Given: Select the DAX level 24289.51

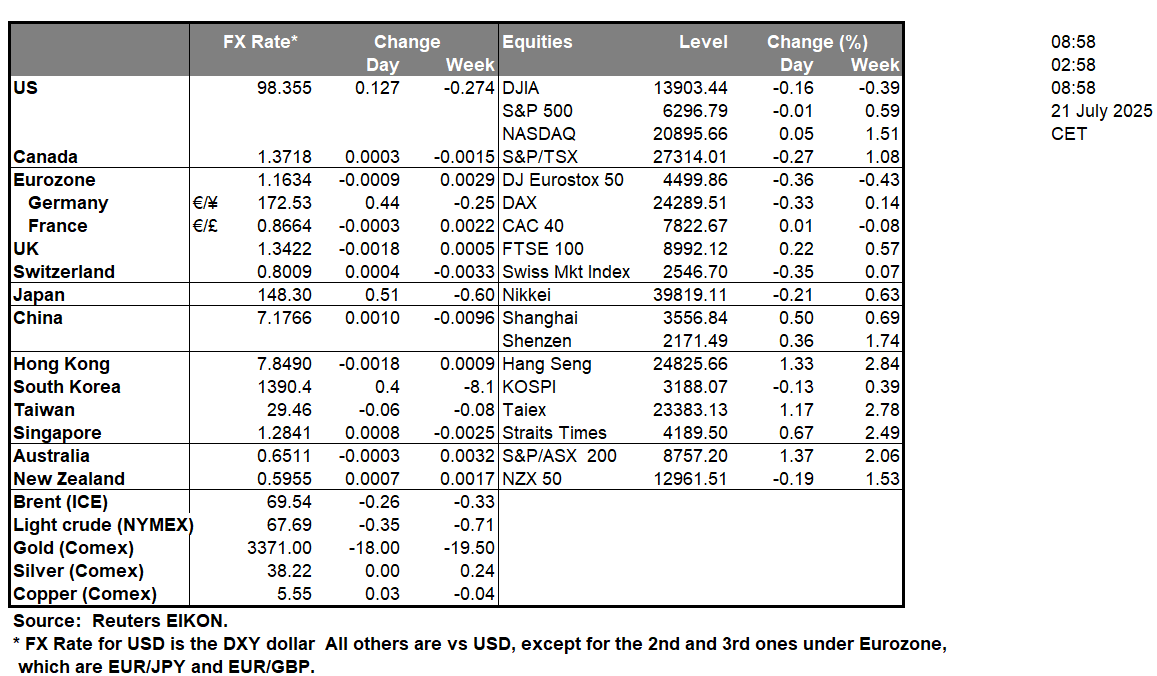Looking at the screenshot, I should (x=690, y=203).
